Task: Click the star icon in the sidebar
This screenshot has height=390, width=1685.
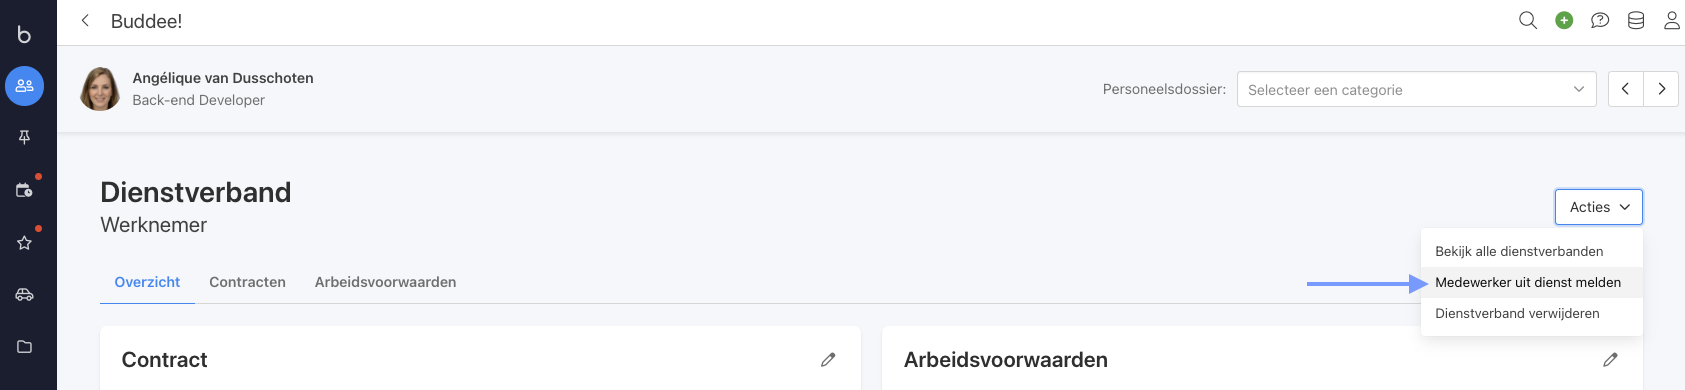Action: coord(24,243)
